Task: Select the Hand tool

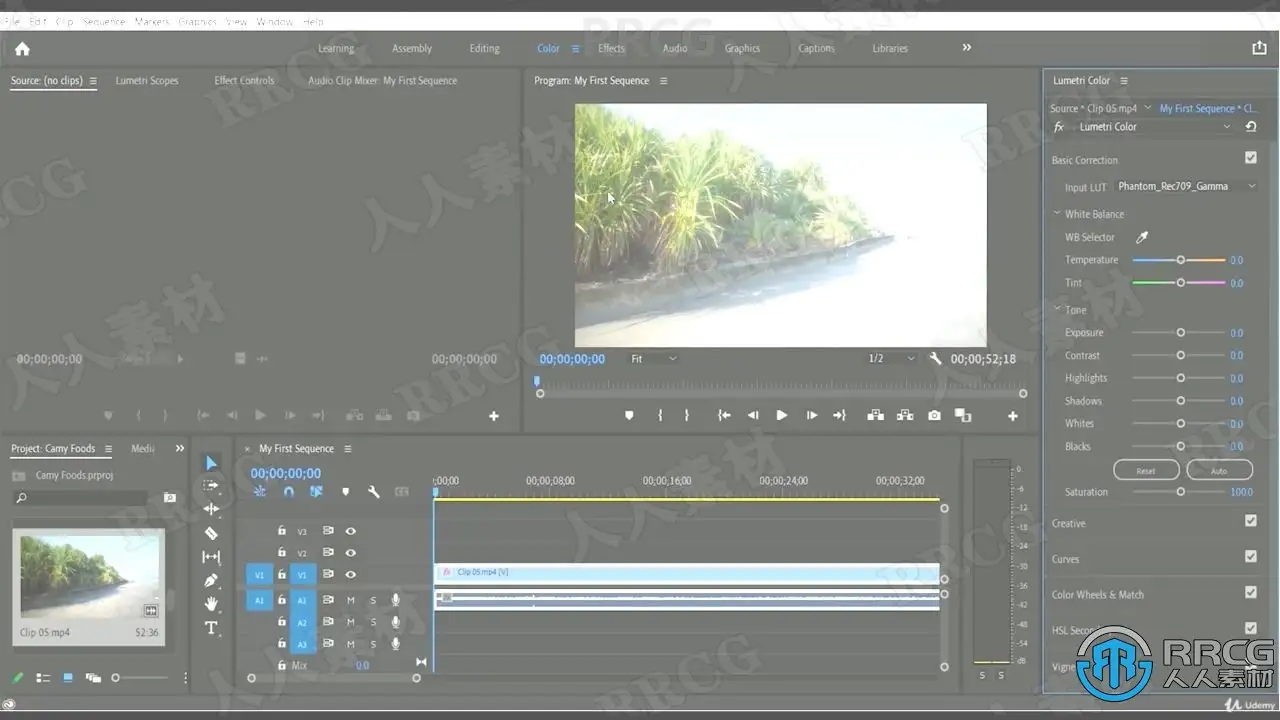Action: click(x=211, y=604)
